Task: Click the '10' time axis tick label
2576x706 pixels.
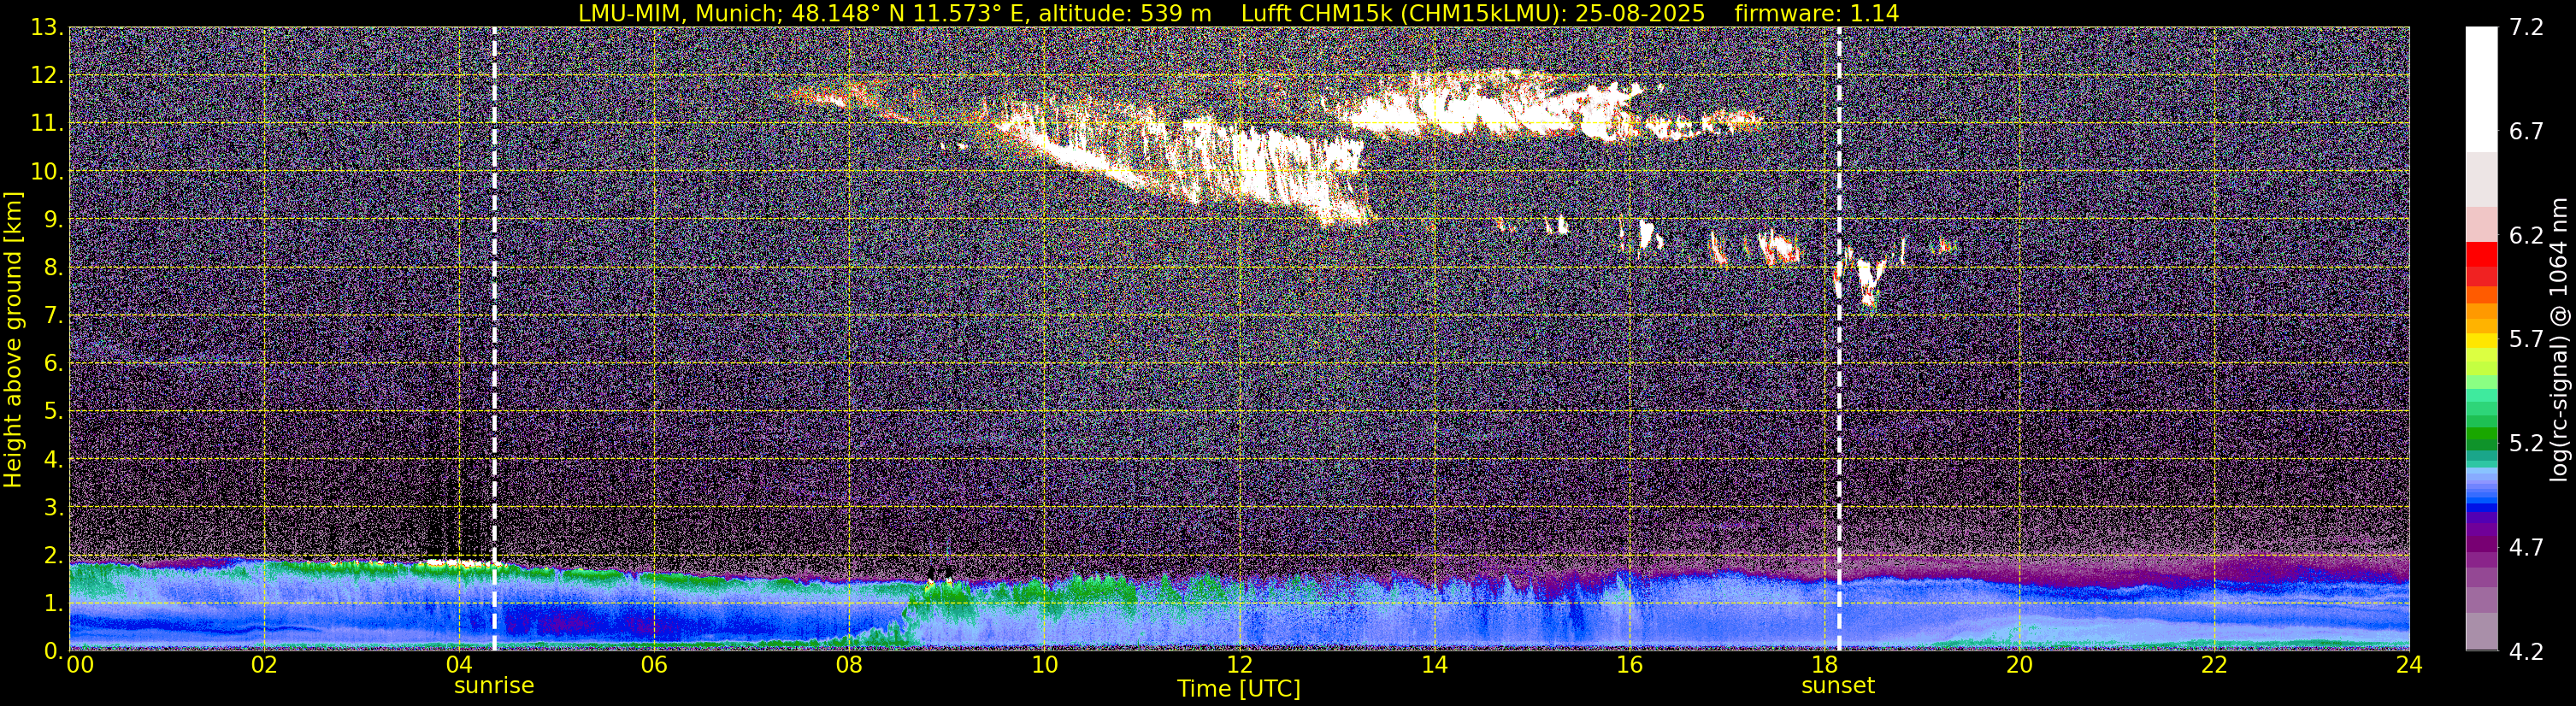Action: click(x=1044, y=665)
